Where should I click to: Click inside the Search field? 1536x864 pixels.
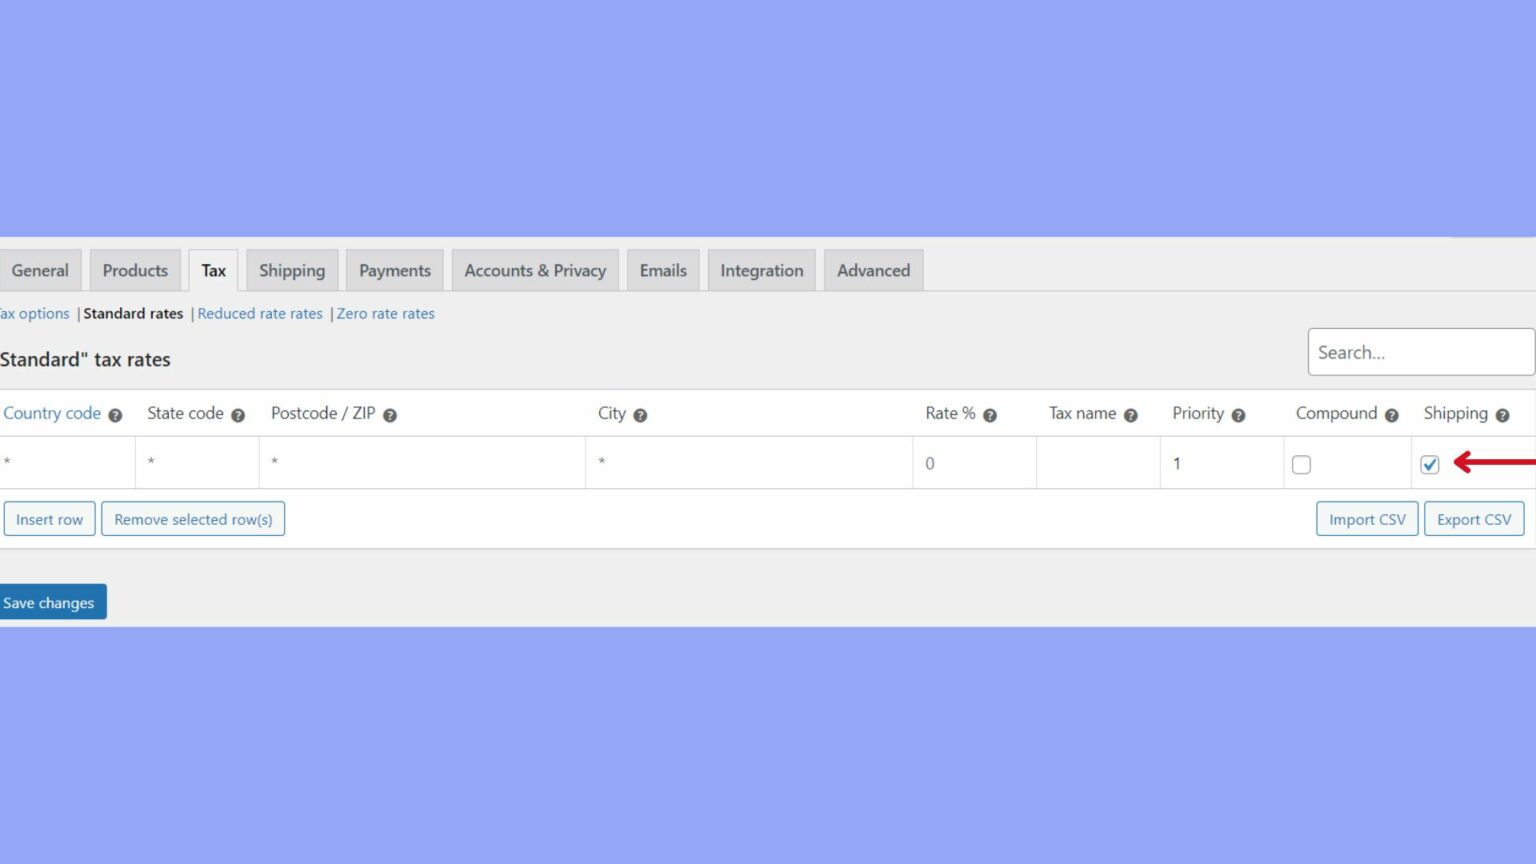pyautogui.click(x=1420, y=352)
